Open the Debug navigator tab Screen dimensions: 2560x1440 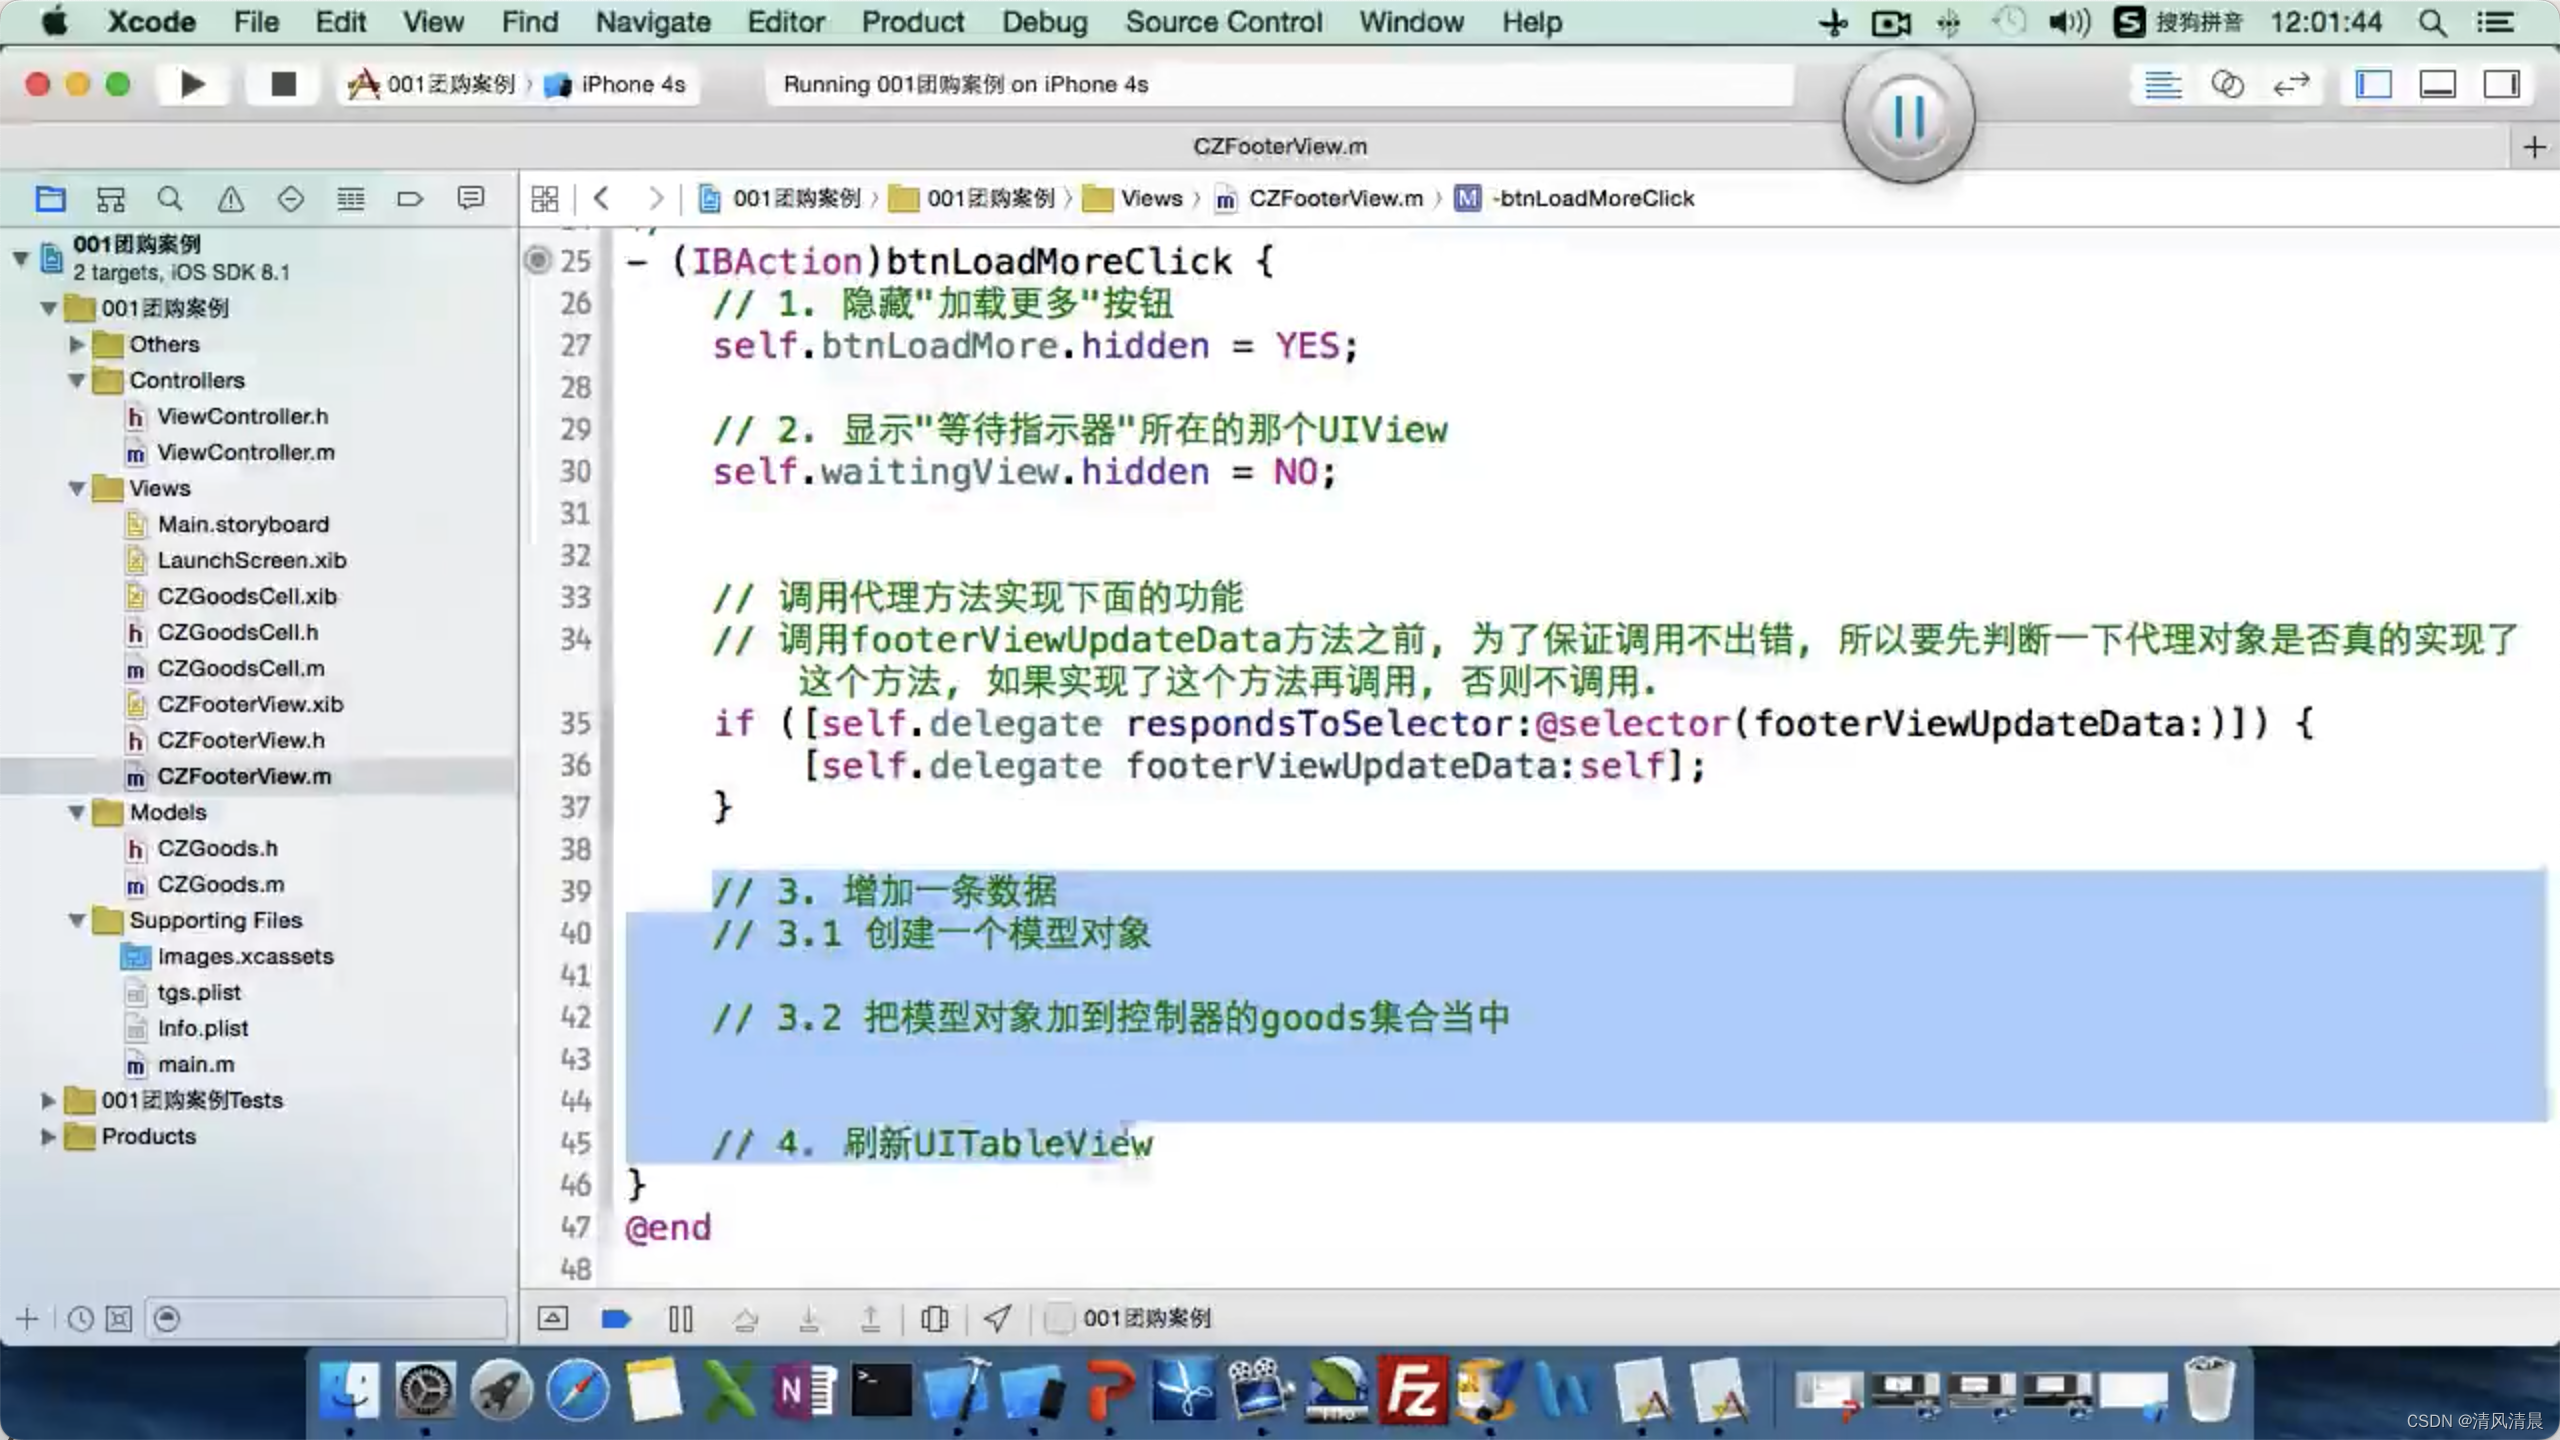point(350,199)
